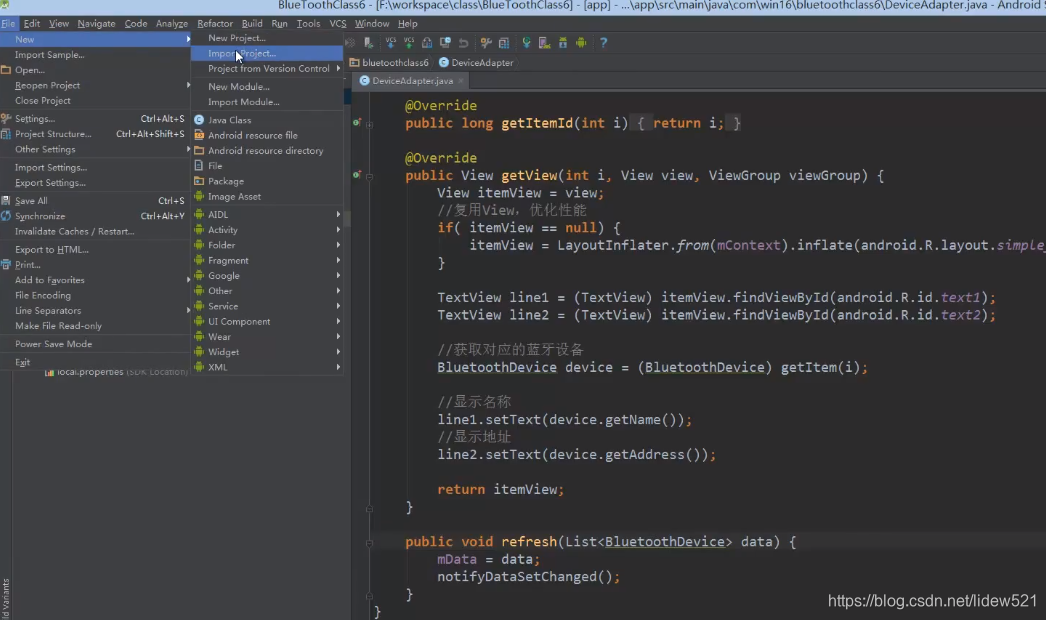Open the AVD Manager icon

click(544, 43)
